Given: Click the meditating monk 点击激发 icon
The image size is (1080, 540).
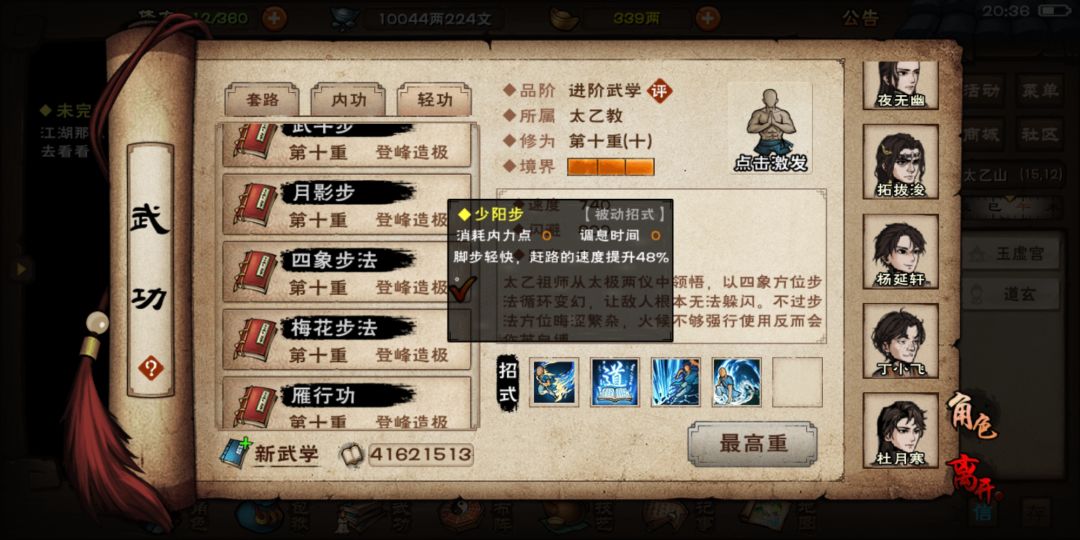Looking at the screenshot, I should coord(770,128).
